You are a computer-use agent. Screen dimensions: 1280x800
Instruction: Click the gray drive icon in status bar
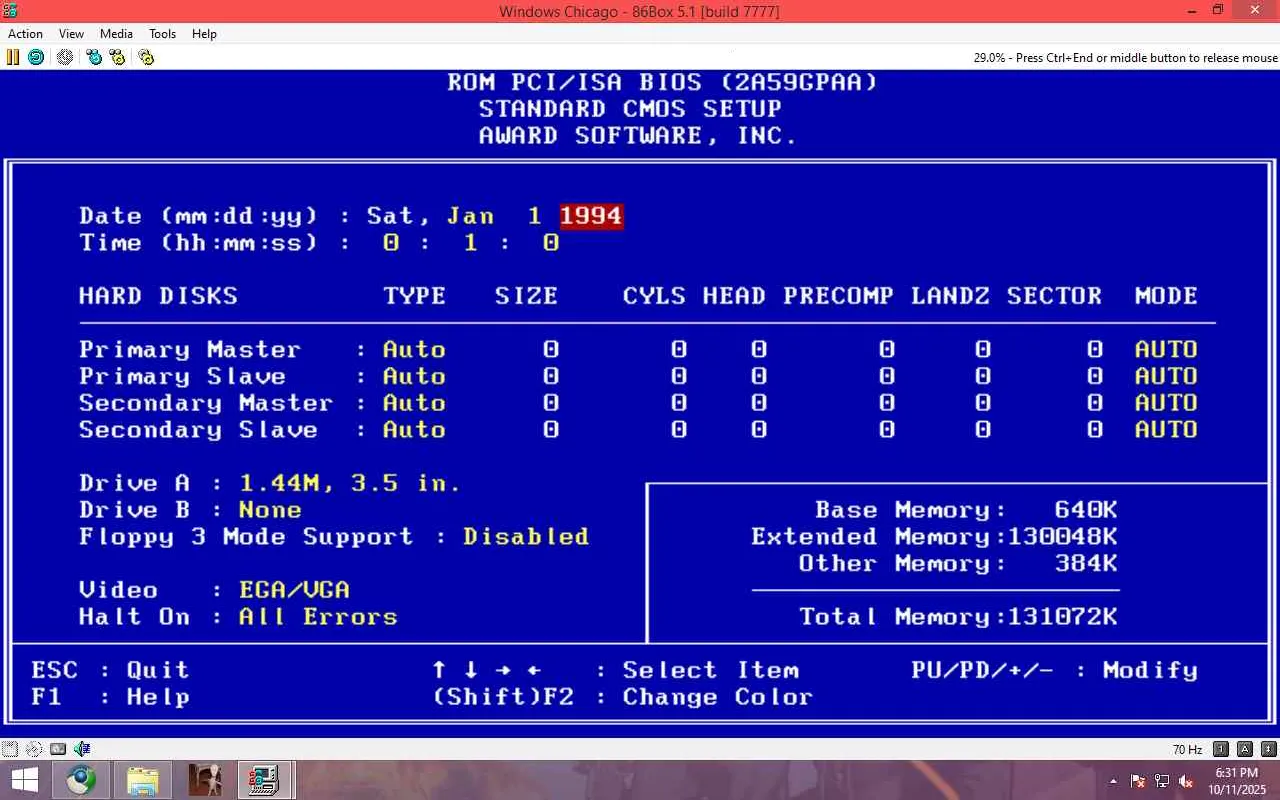(58, 749)
